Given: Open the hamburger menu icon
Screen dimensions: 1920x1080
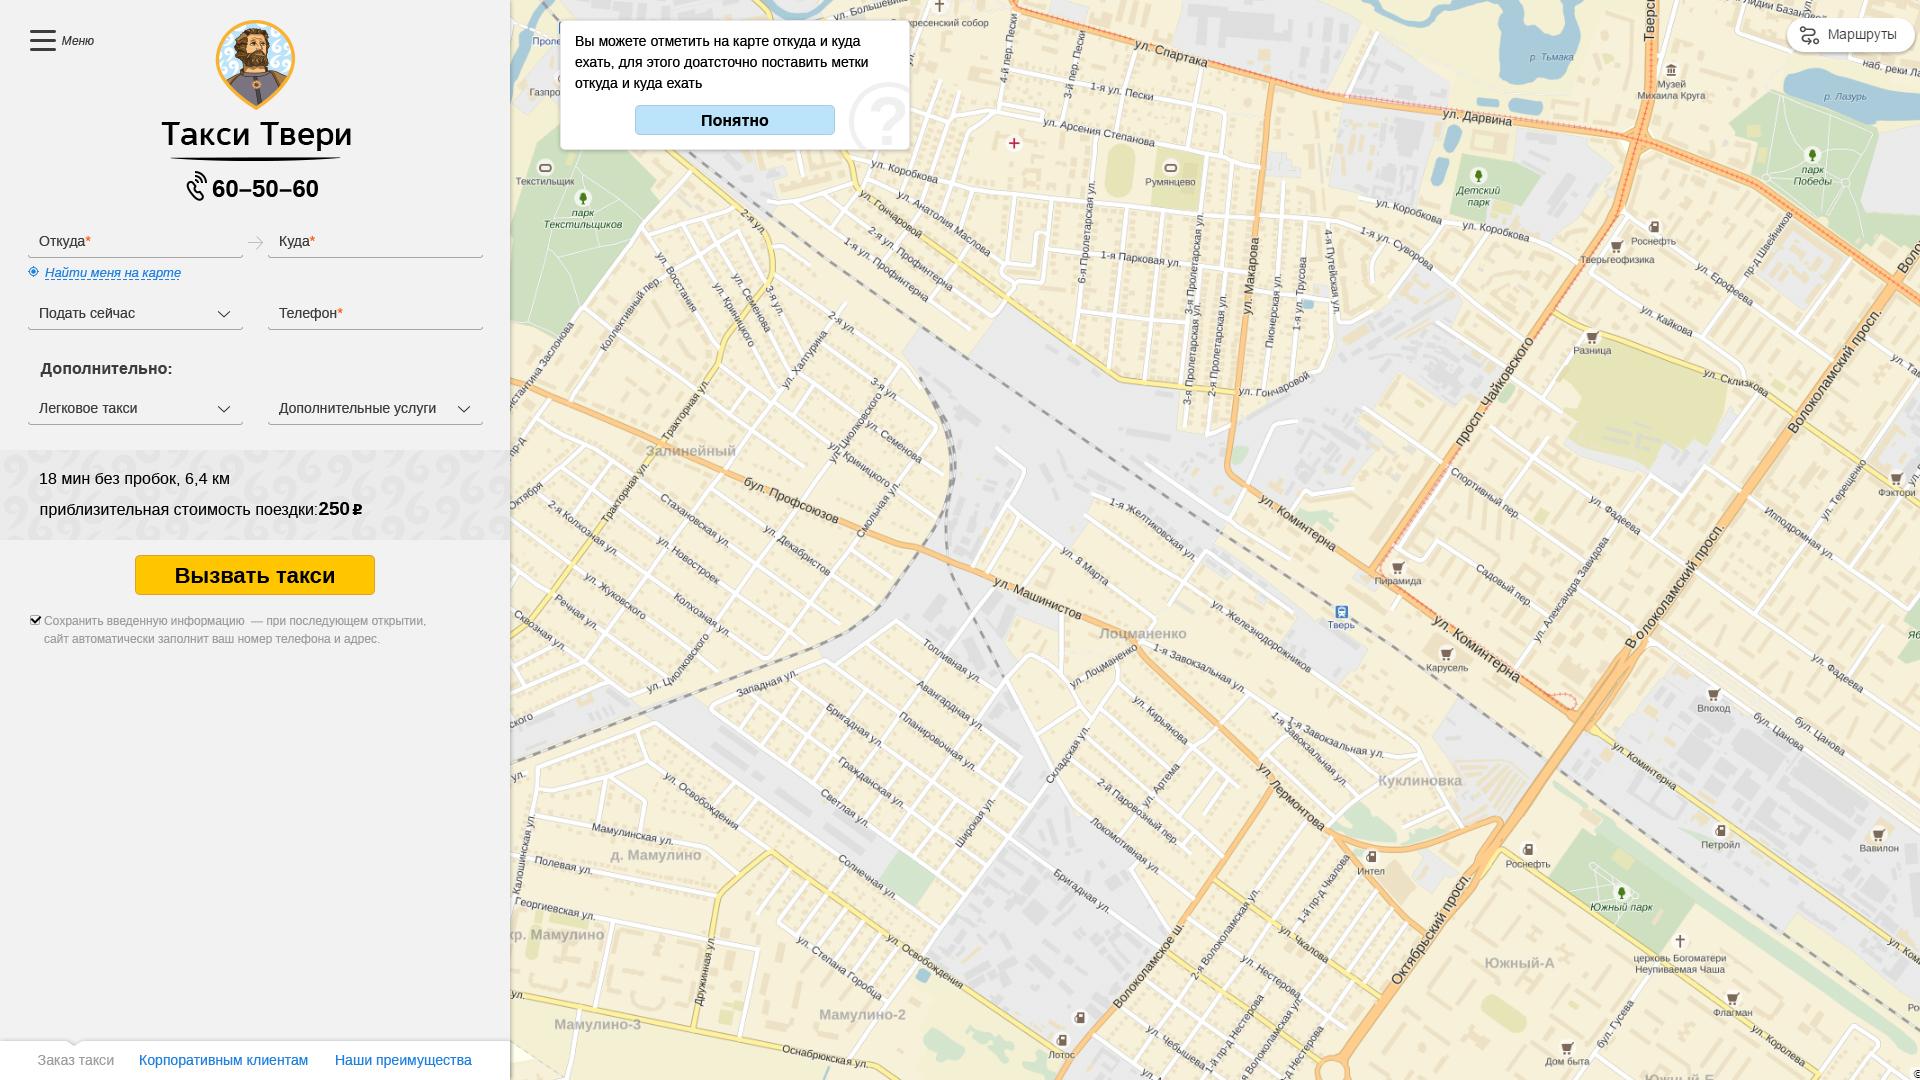Looking at the screenshot, I should 42,41.
